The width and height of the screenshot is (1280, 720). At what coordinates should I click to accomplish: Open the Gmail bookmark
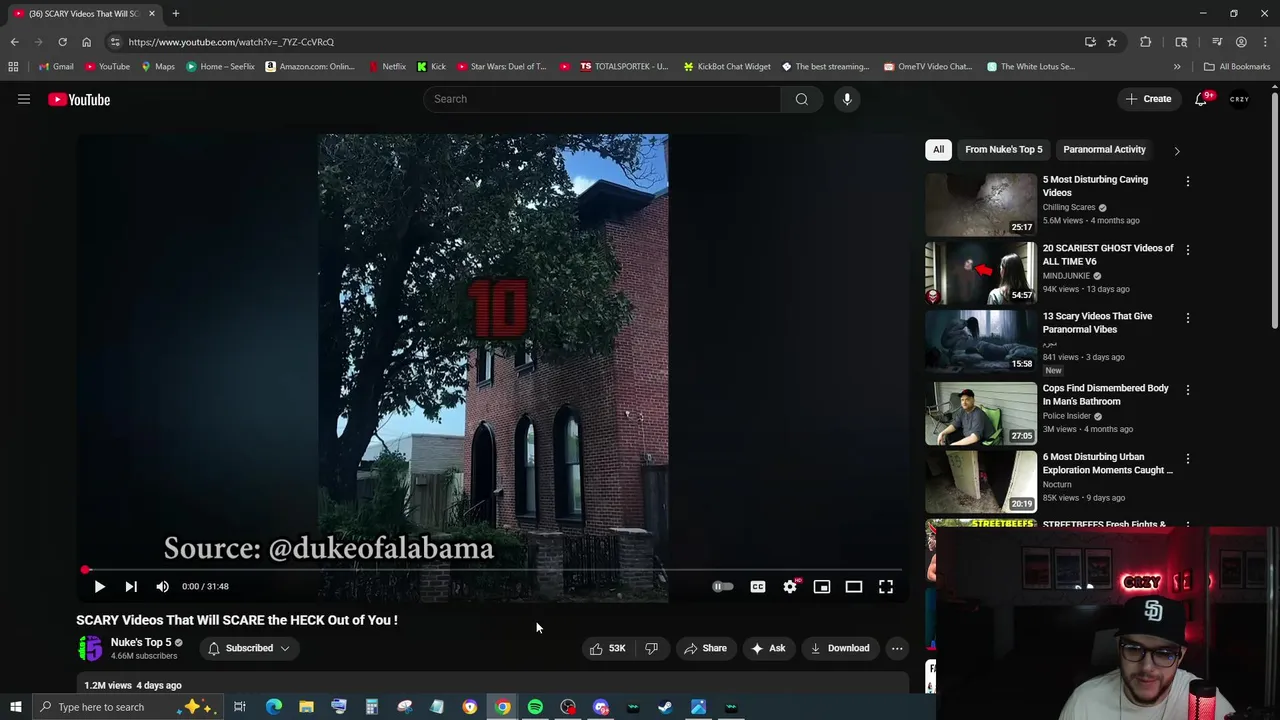click(55, 67)
